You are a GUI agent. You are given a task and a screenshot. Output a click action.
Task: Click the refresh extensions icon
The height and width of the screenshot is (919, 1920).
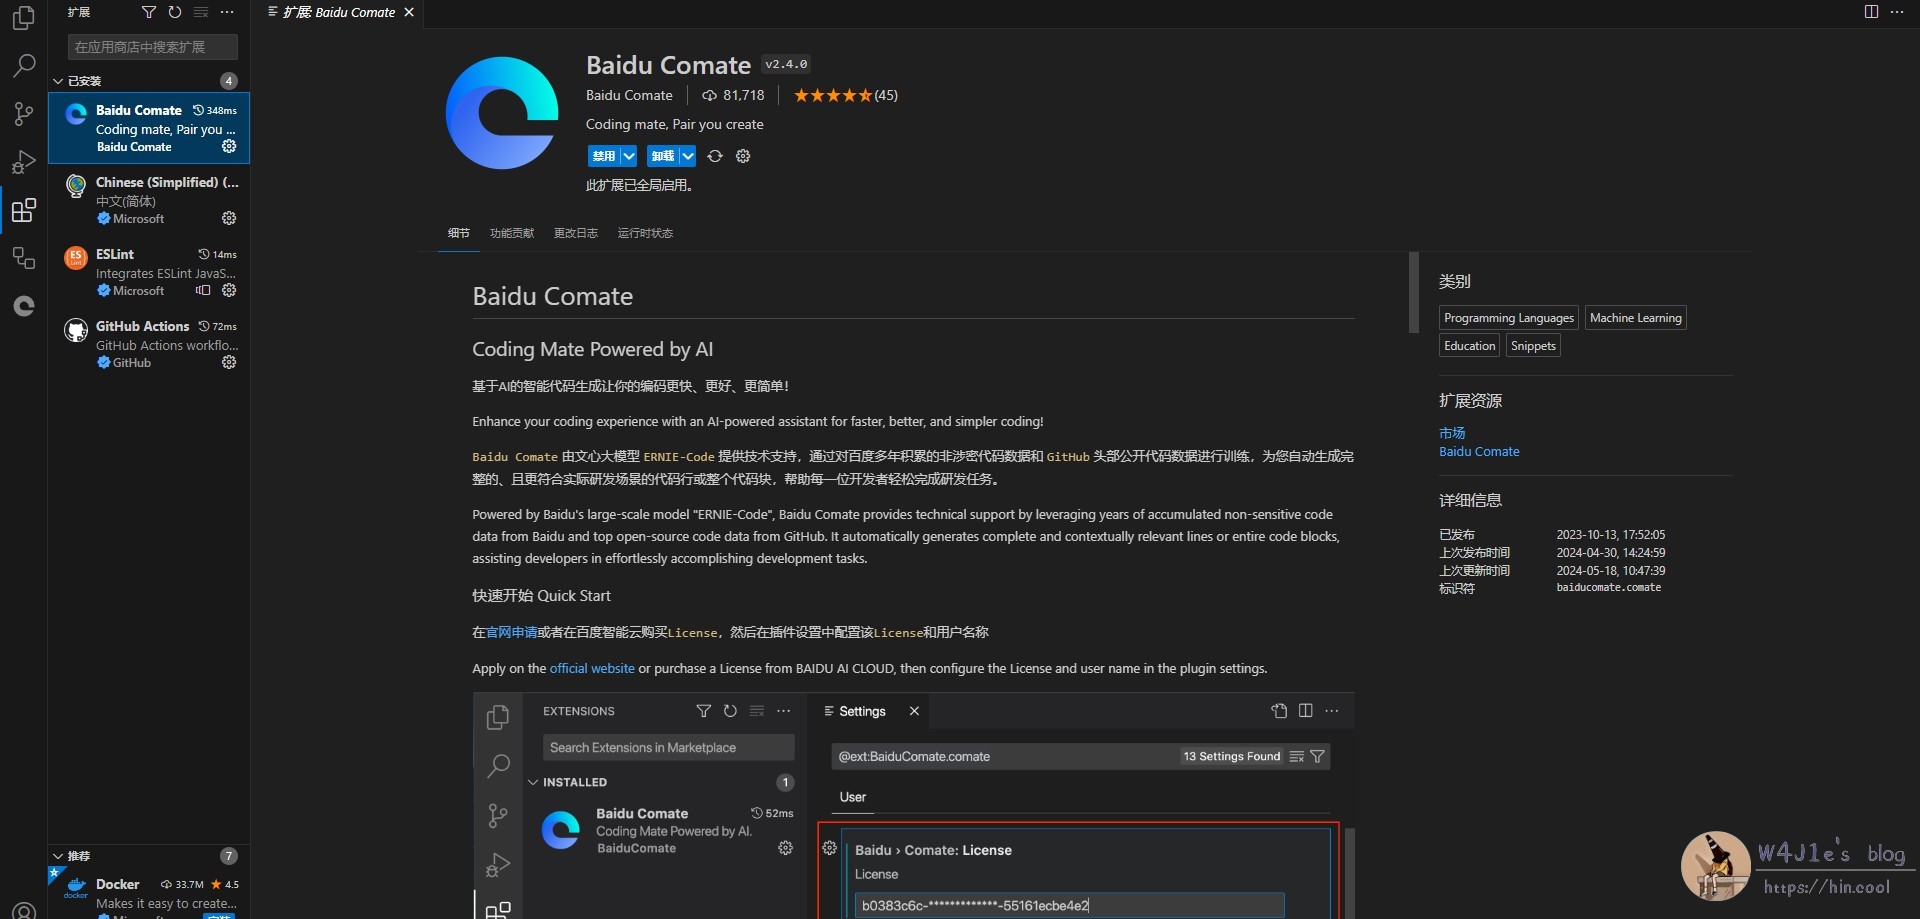pyautogui.click(x=175, y=12)
